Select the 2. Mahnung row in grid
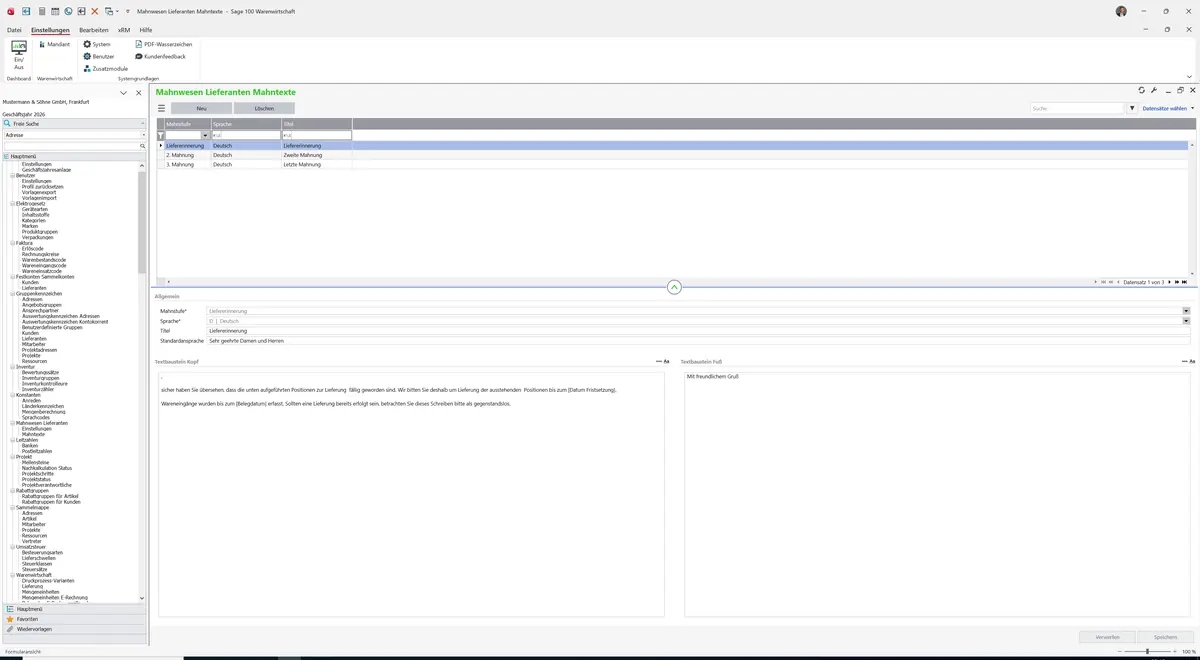Viewport: 1200px width, 660px height. (x=672, y=155)
